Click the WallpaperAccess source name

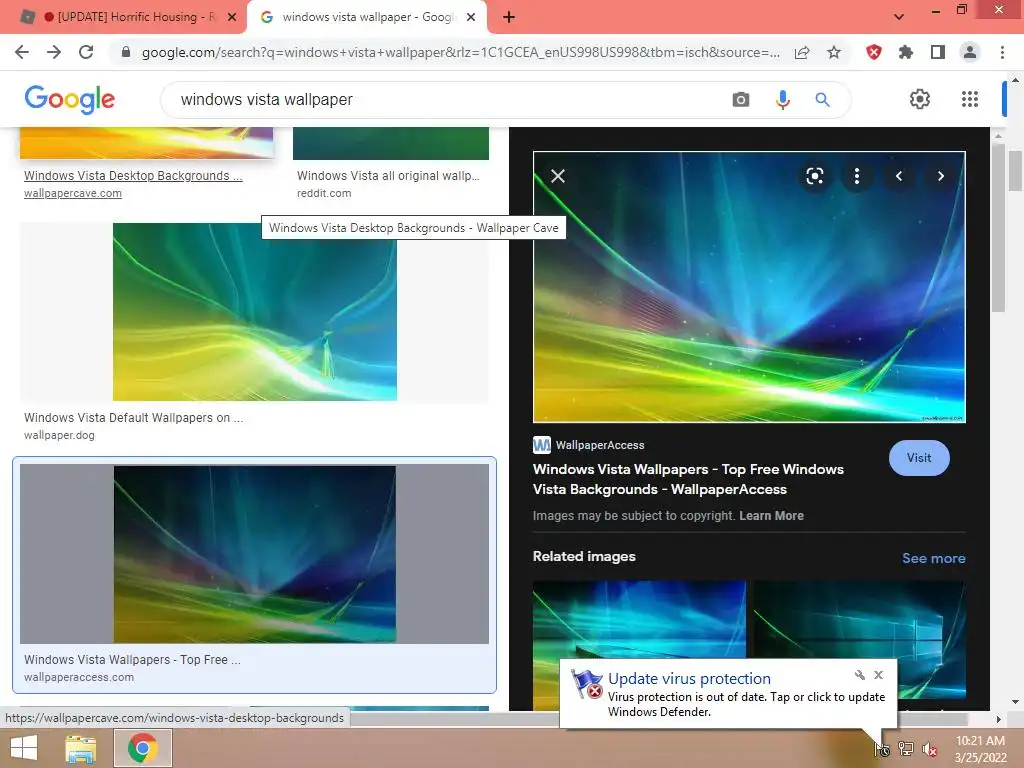tap(600, 445)
